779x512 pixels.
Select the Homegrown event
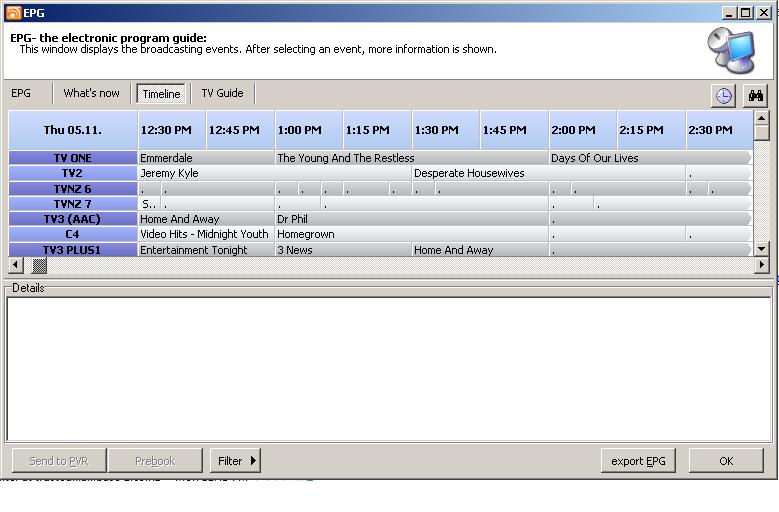(411, 234)
